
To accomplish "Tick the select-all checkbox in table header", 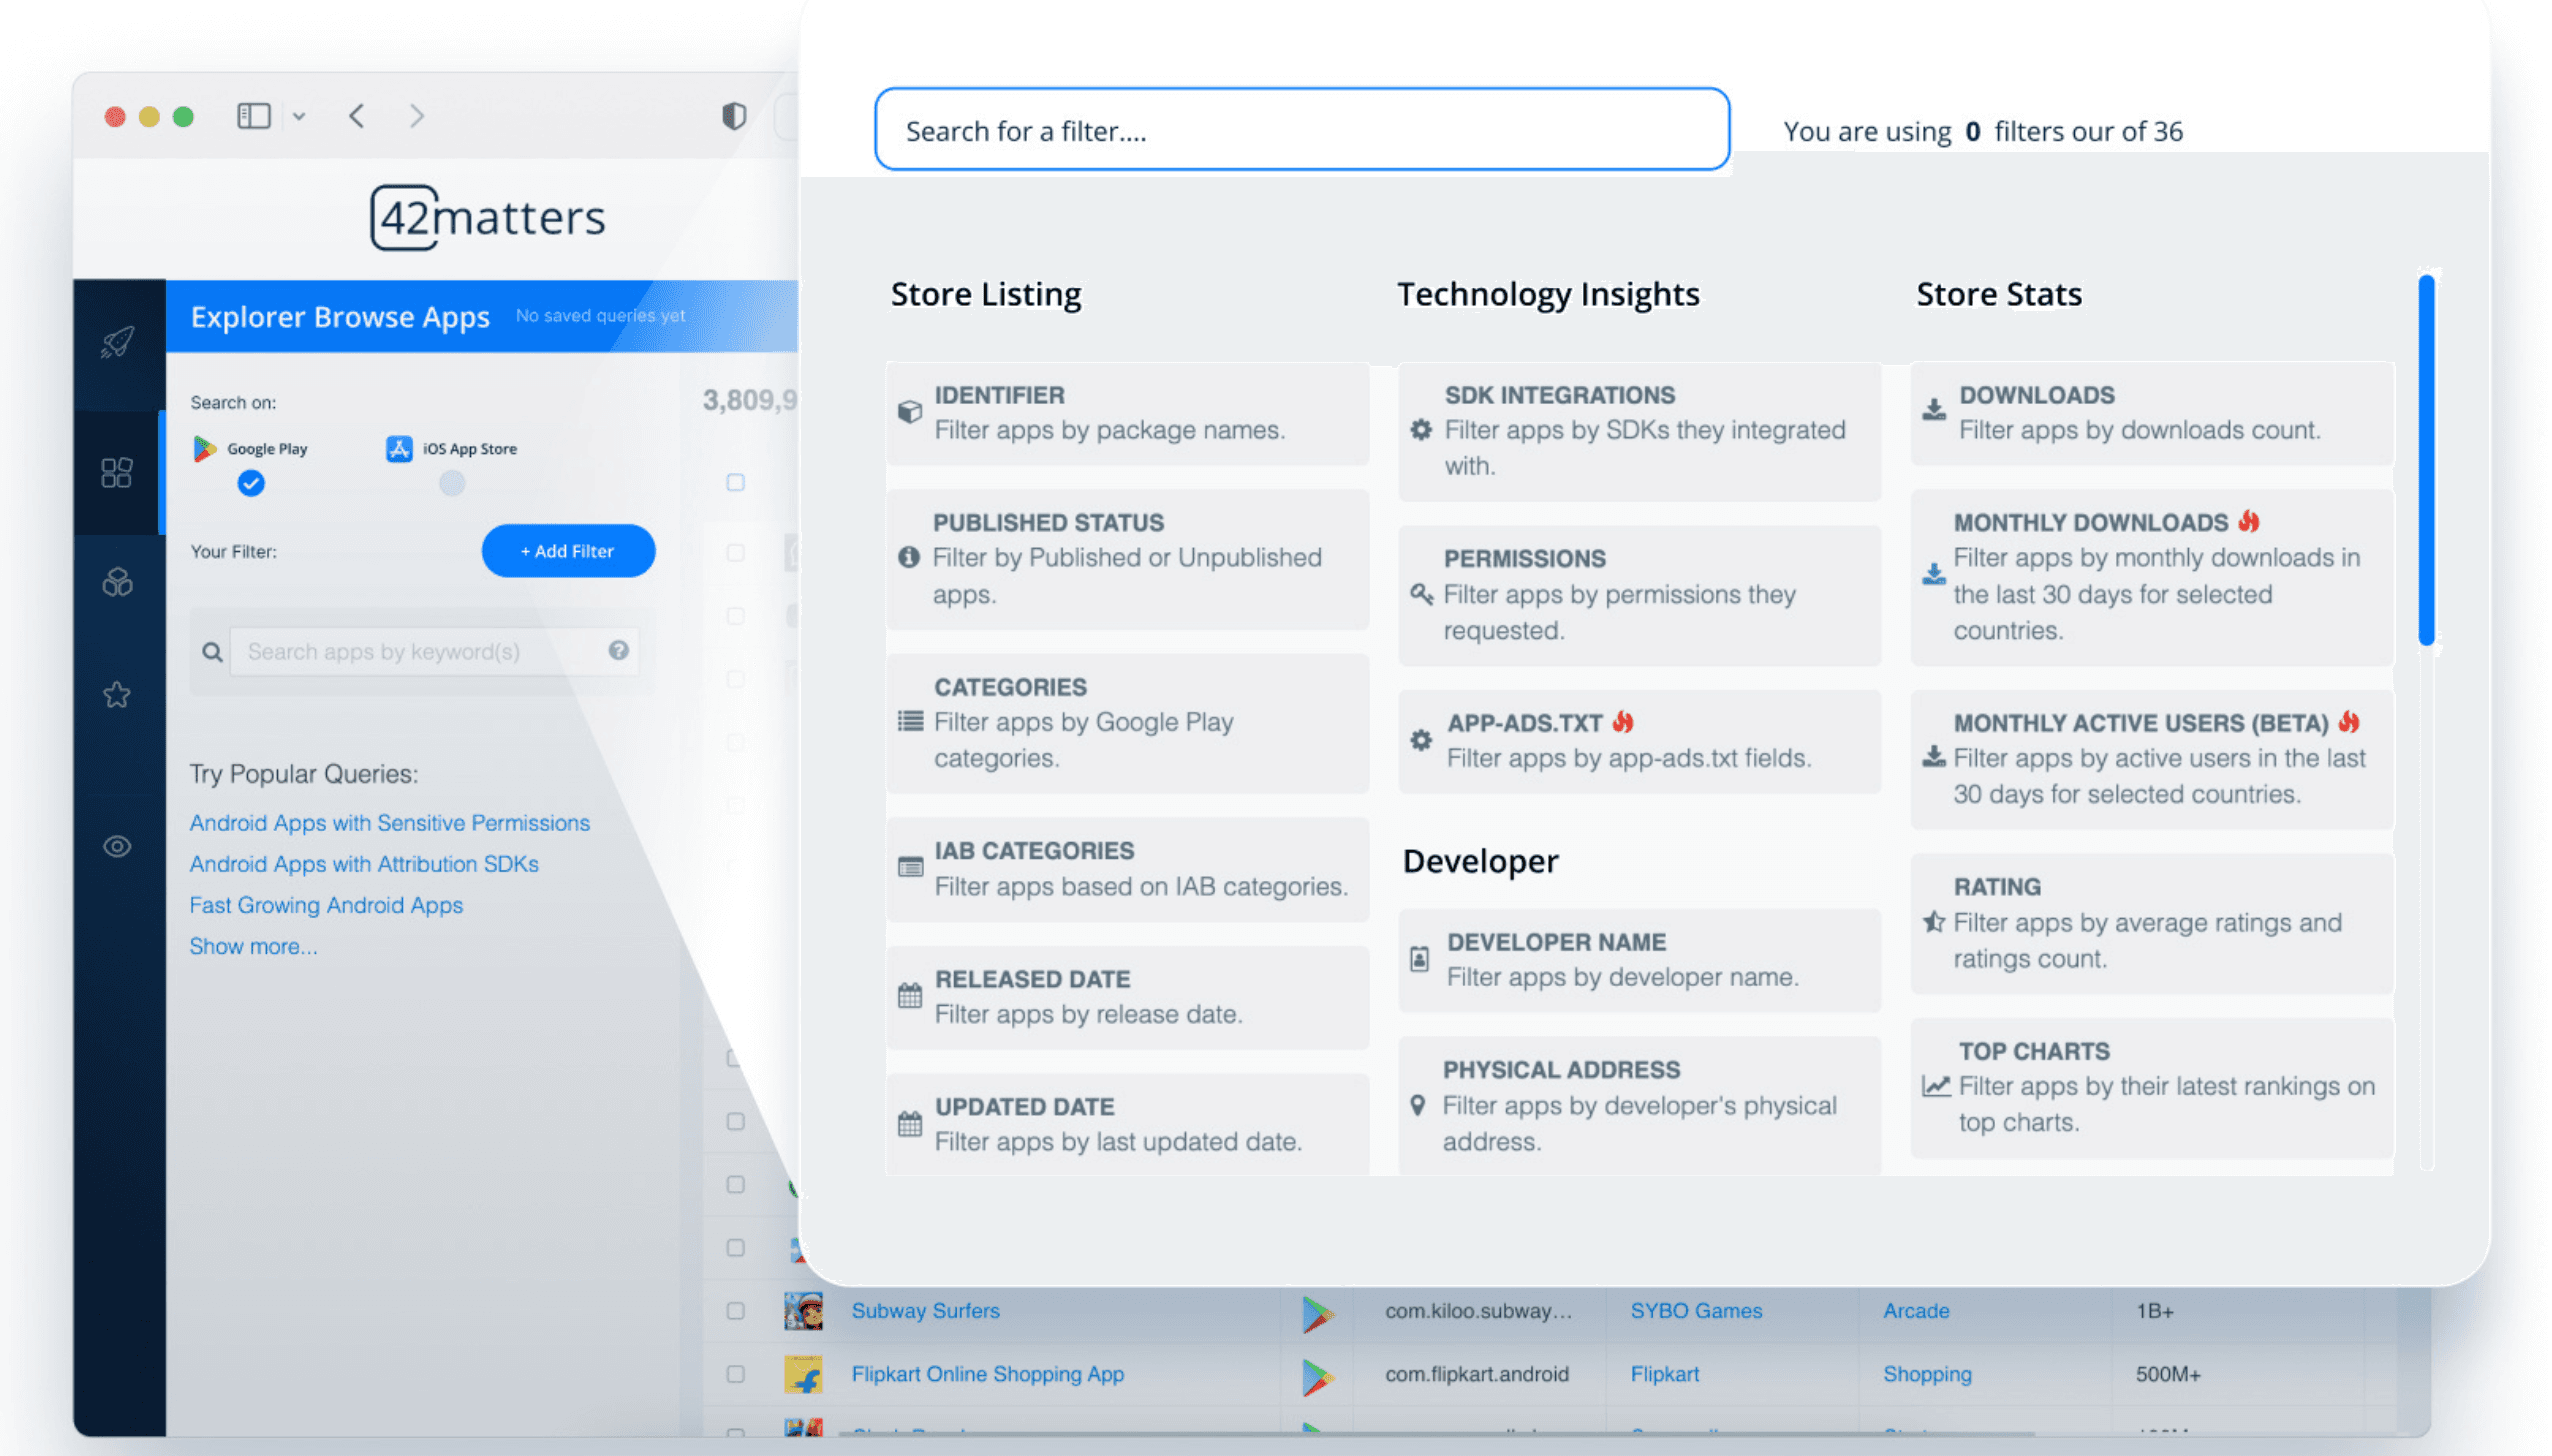I will (x=735, y=483).
